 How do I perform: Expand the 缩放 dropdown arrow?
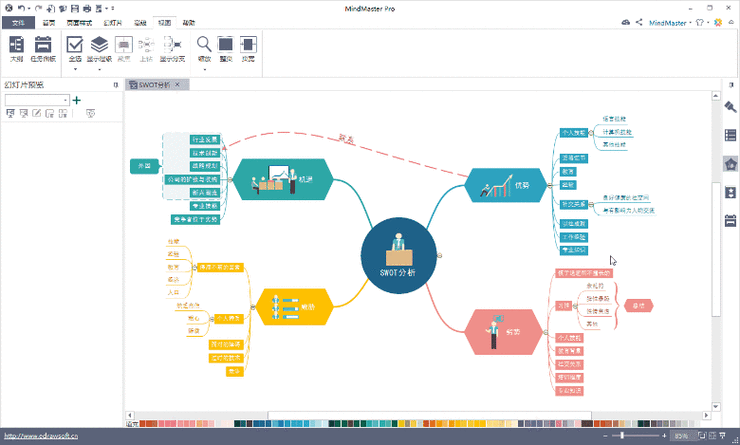point(204,69)
